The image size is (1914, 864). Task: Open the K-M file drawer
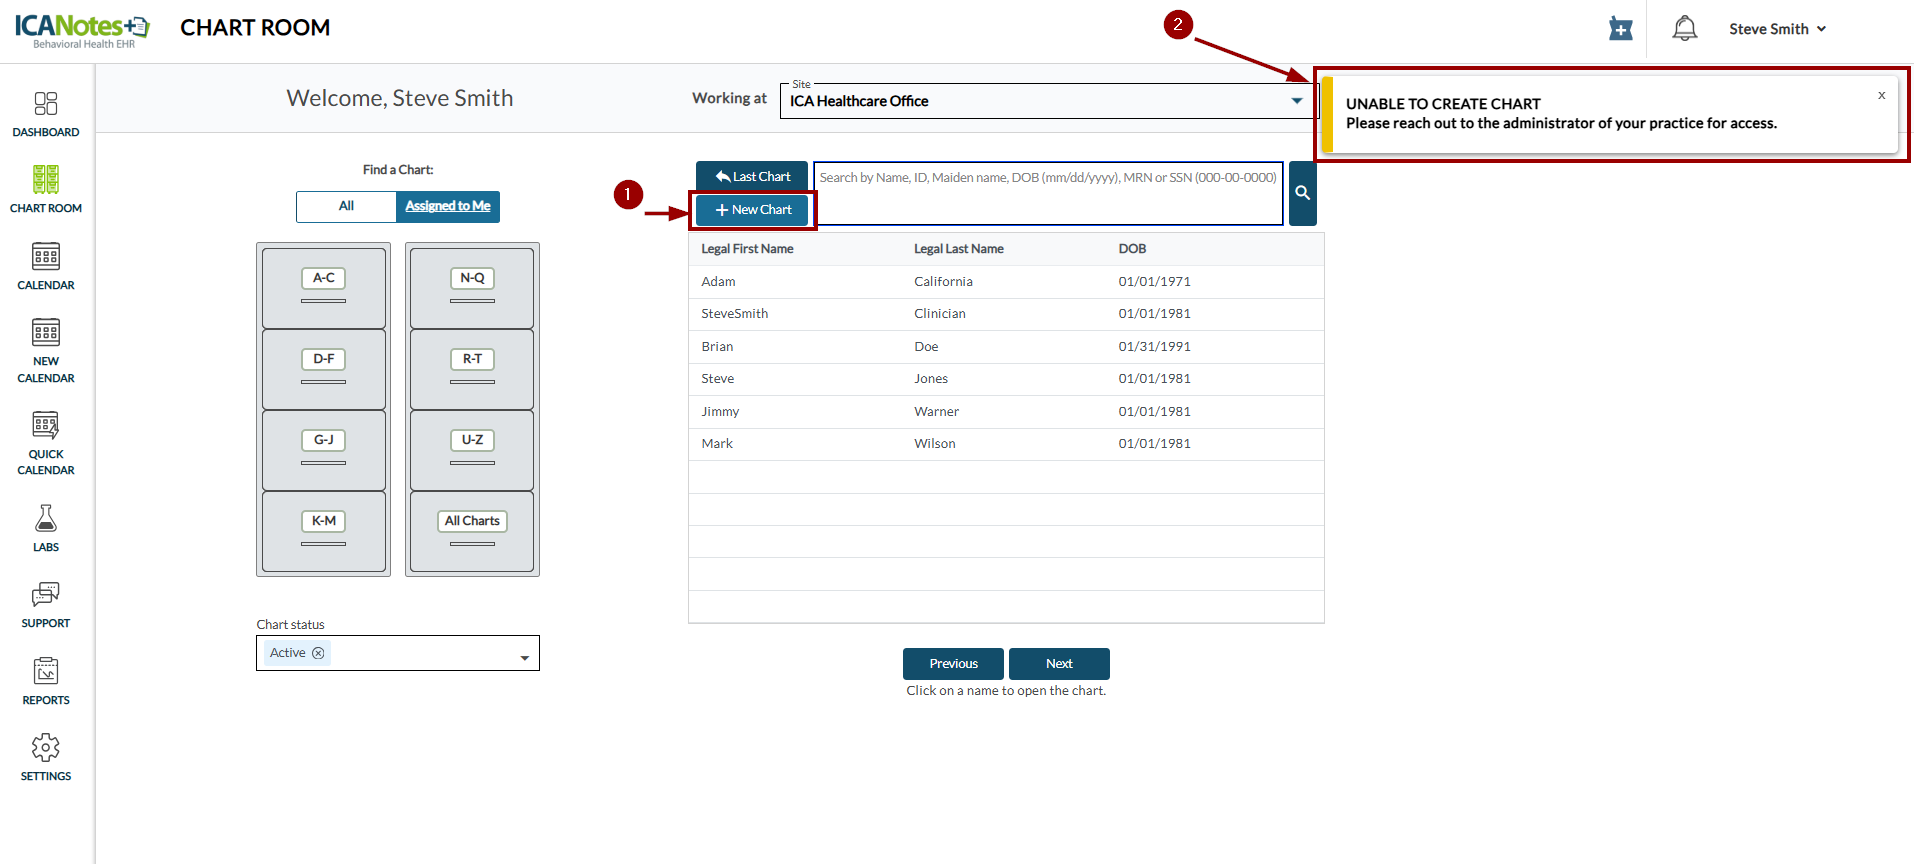(x=324, y=531)
